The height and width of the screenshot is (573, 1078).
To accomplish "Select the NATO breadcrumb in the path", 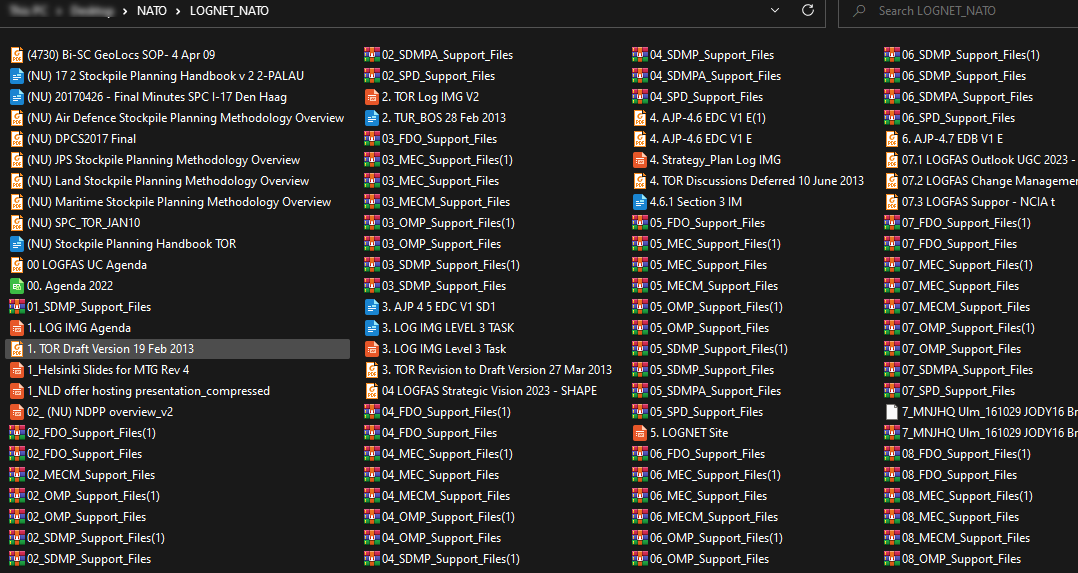I will [152, 11].
